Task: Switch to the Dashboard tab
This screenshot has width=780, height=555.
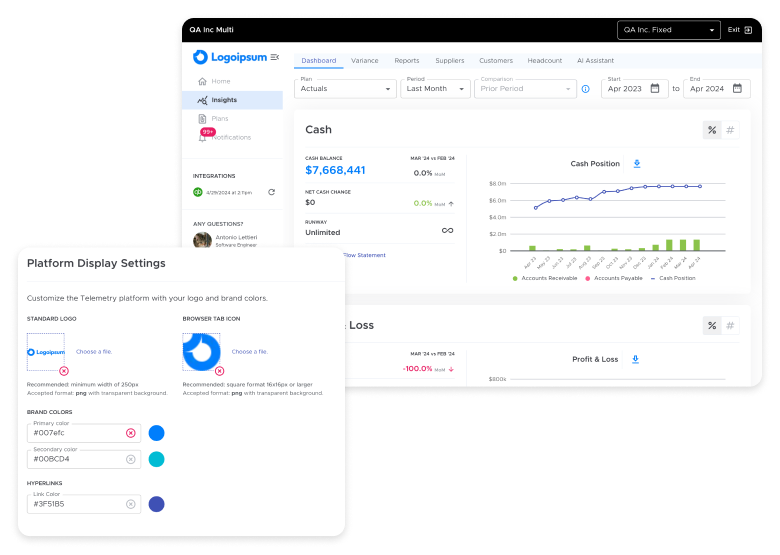Action: click(x=318, y=61)
